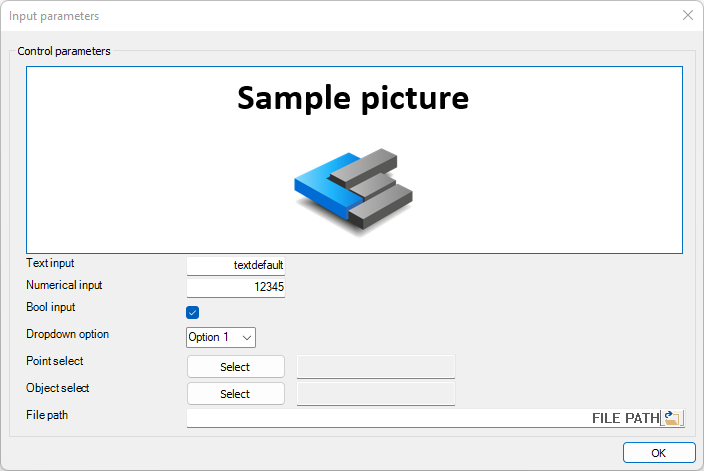This screenshot has height=471, width=704.
Task: Open the Dropdown option combo box
Action: tap(221, 337)
